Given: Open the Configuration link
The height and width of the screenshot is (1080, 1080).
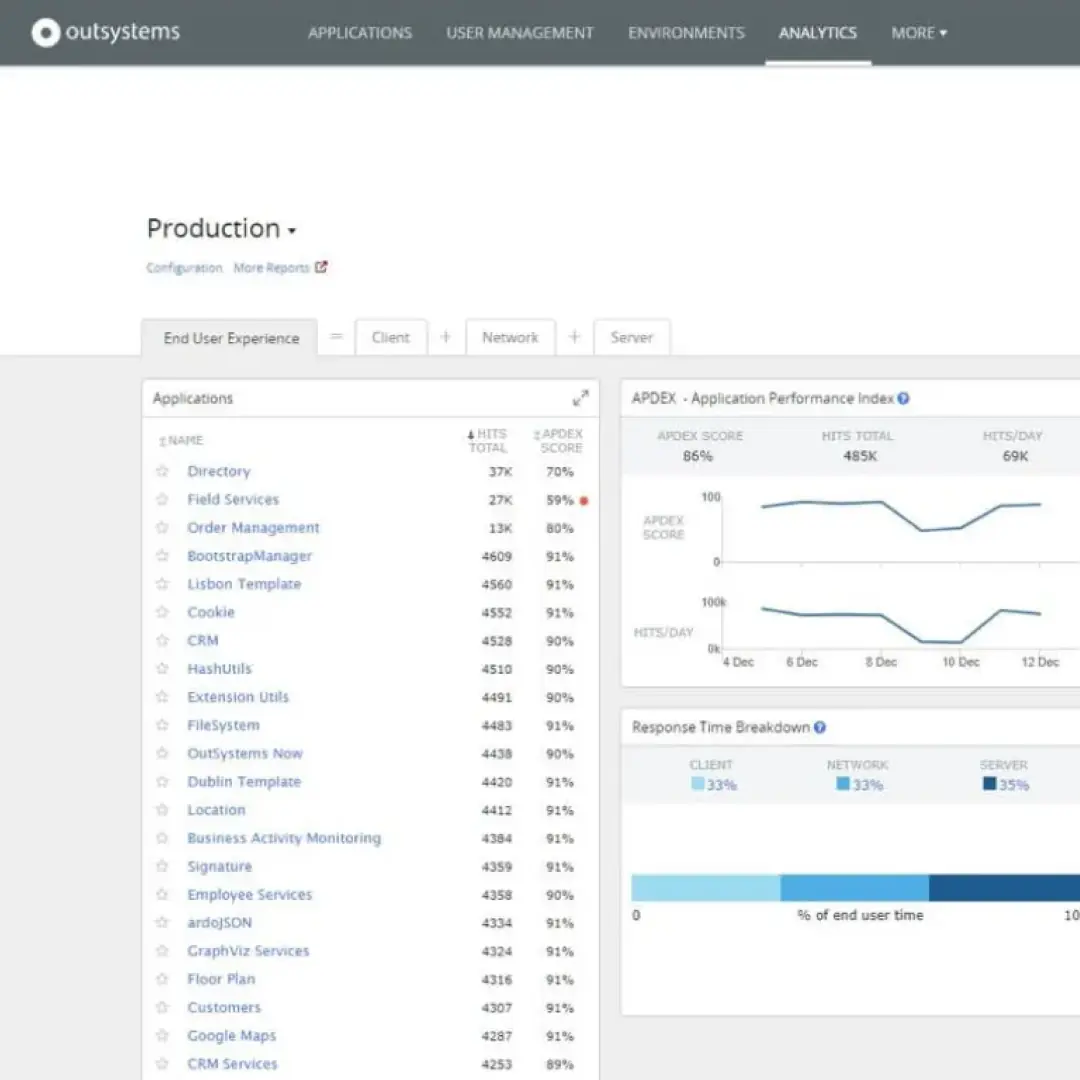Looking at the screenshot, I should pos(184,268).
